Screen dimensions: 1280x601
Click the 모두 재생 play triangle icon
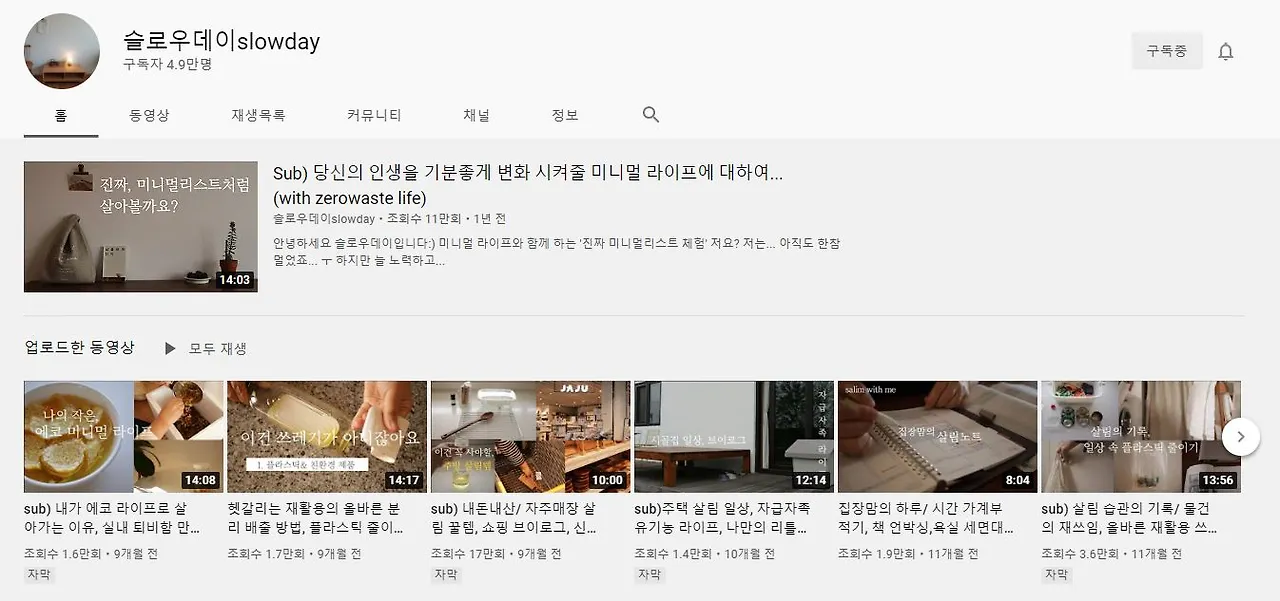coord(170,347)
